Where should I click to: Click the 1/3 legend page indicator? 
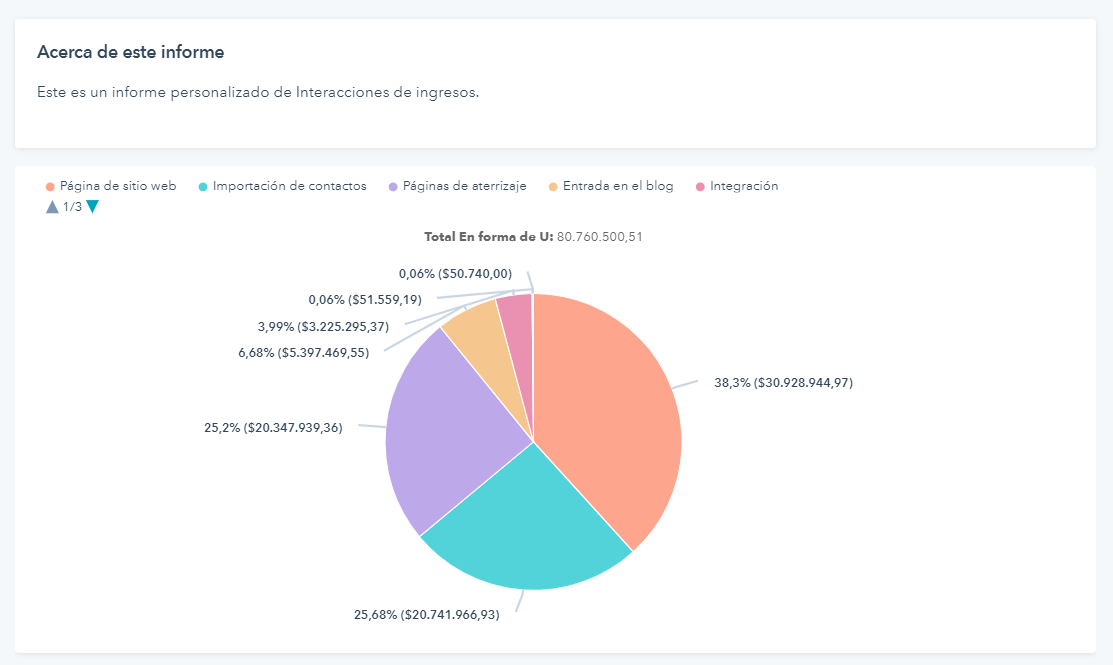click(x=72, y=207)
